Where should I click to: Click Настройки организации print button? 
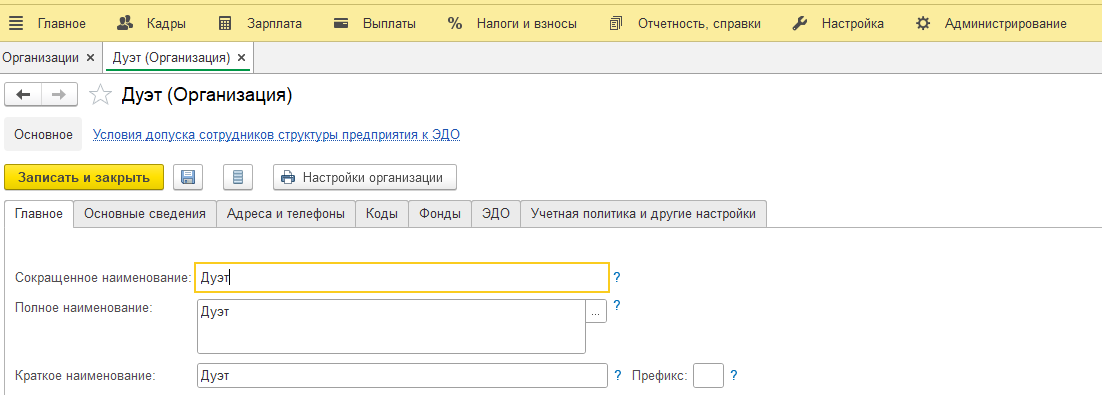pos(365,177)
